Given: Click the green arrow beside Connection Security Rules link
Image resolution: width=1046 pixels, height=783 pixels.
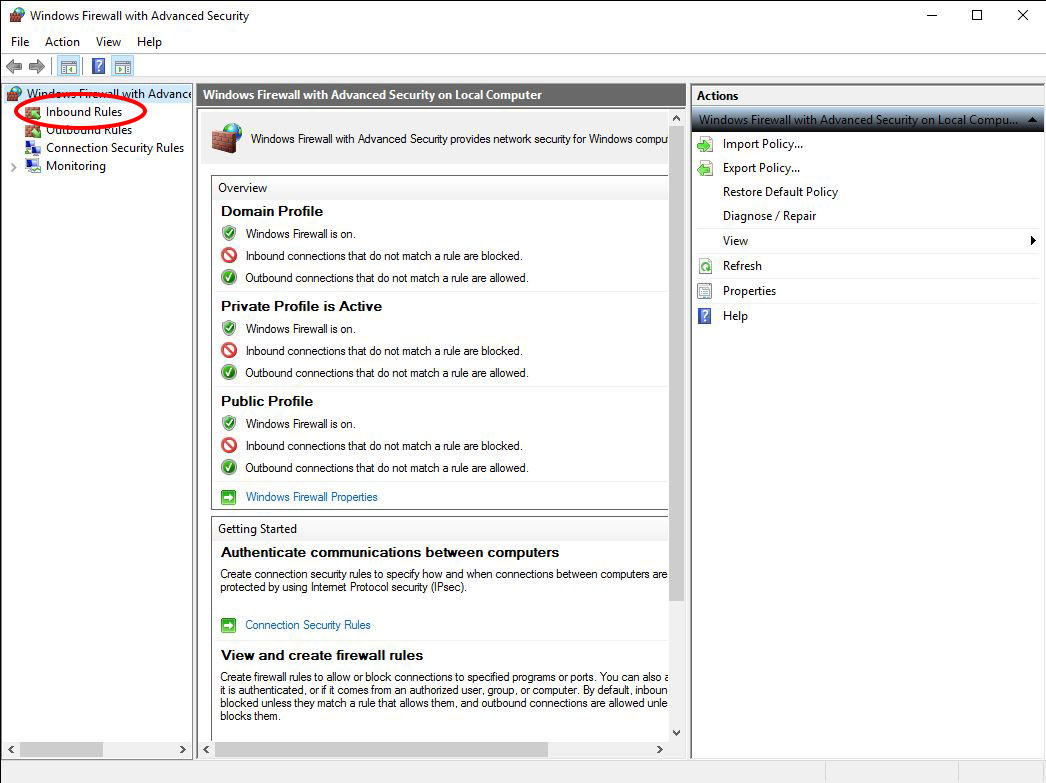Looking at the screenshot, I should (228, 626).
